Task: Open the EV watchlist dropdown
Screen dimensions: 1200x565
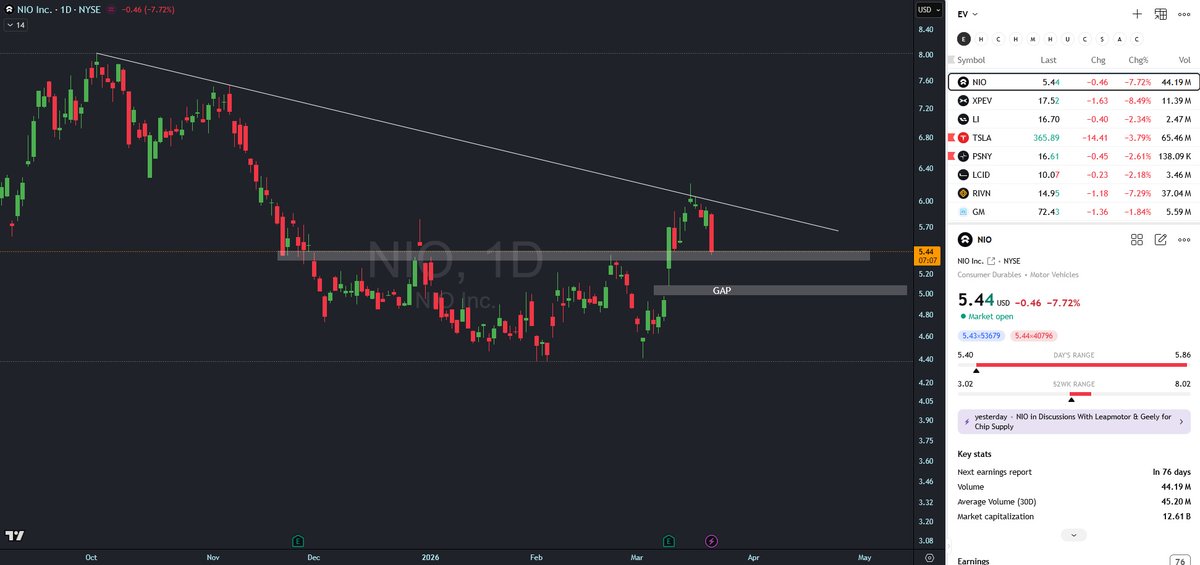Action: pyautogui.click(x=967, y=14)
